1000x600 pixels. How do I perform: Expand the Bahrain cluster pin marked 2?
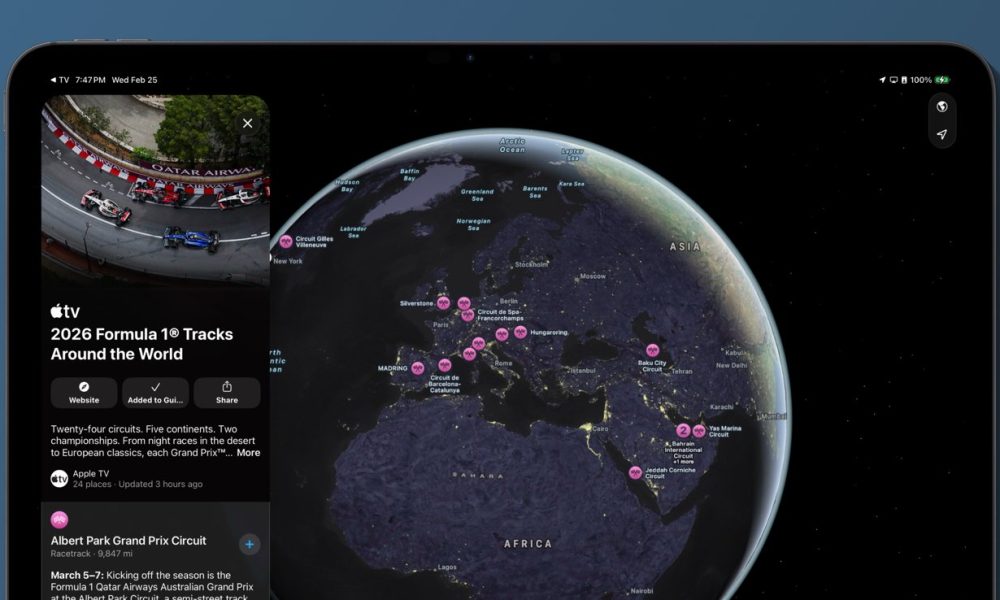click(684, 431)
